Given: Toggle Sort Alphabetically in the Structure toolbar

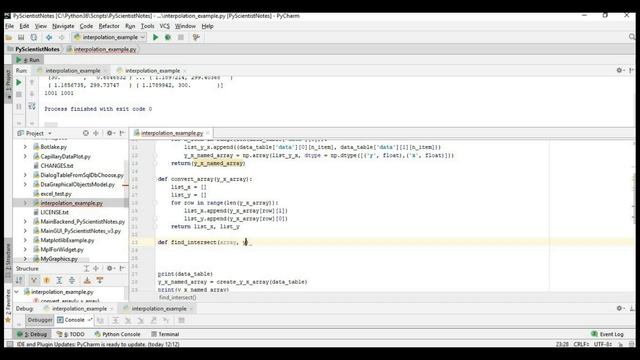Looking at the screenshot, I should coord(19,280).
